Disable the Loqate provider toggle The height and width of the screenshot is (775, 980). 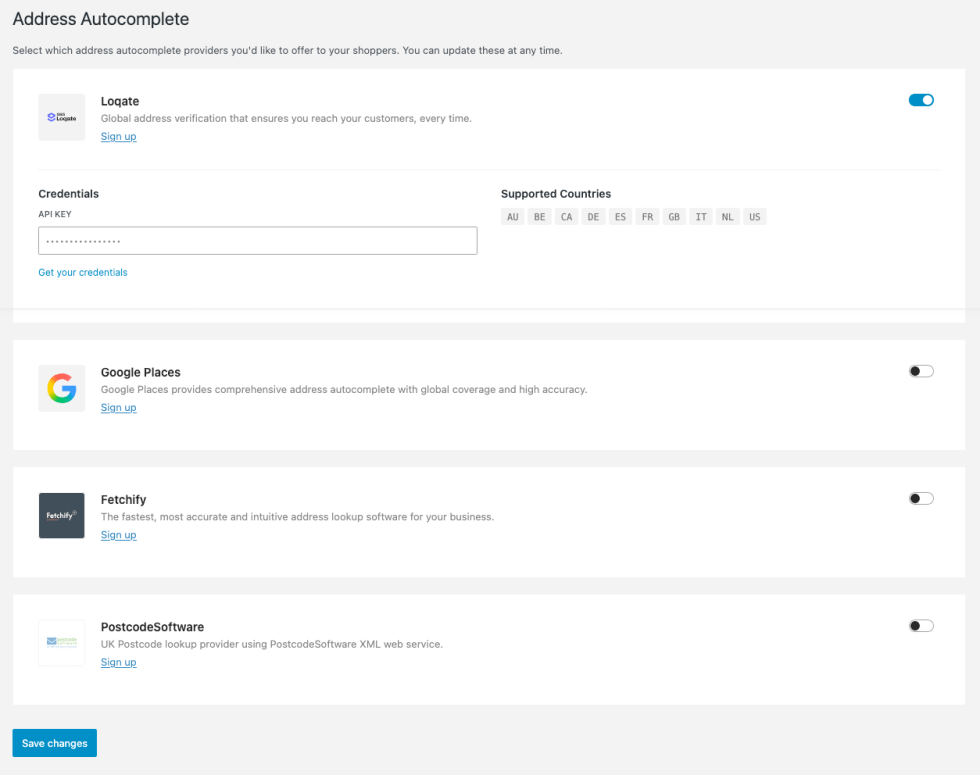[x=921, y=100]
